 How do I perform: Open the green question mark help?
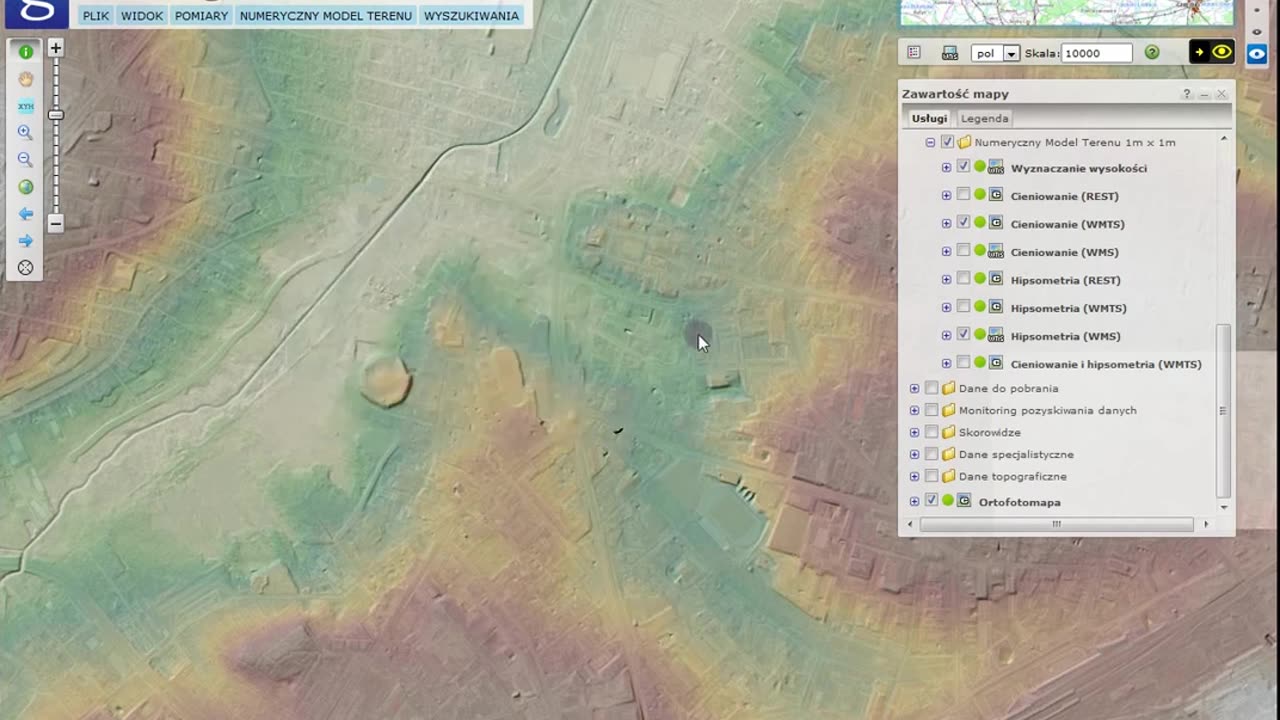tap(1152, 53)
